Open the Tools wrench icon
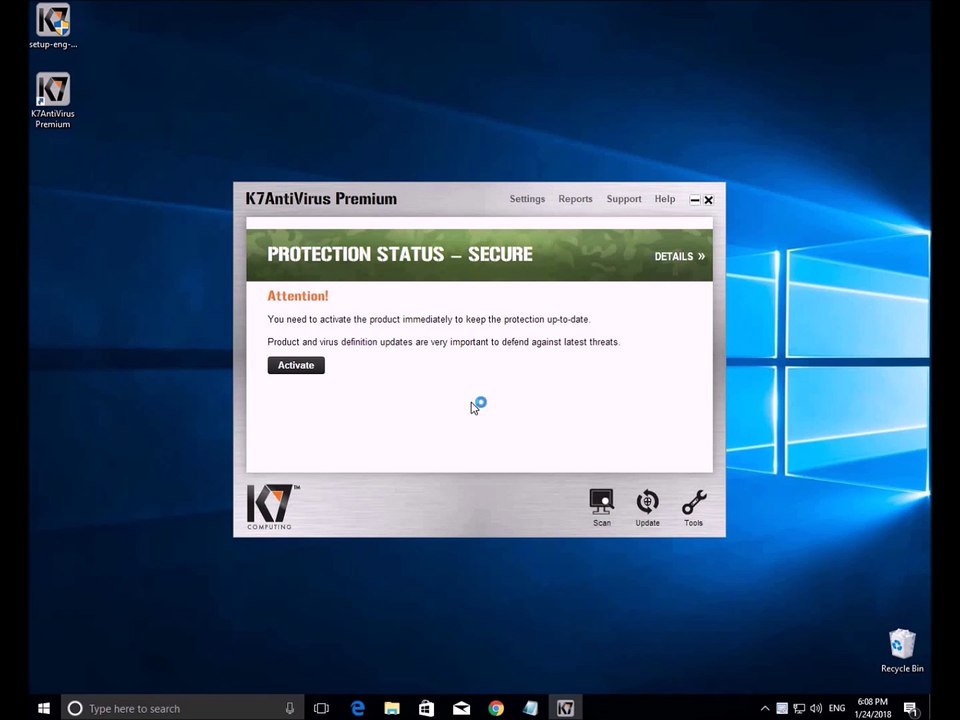Screen dimensions: 960x720 694,507
